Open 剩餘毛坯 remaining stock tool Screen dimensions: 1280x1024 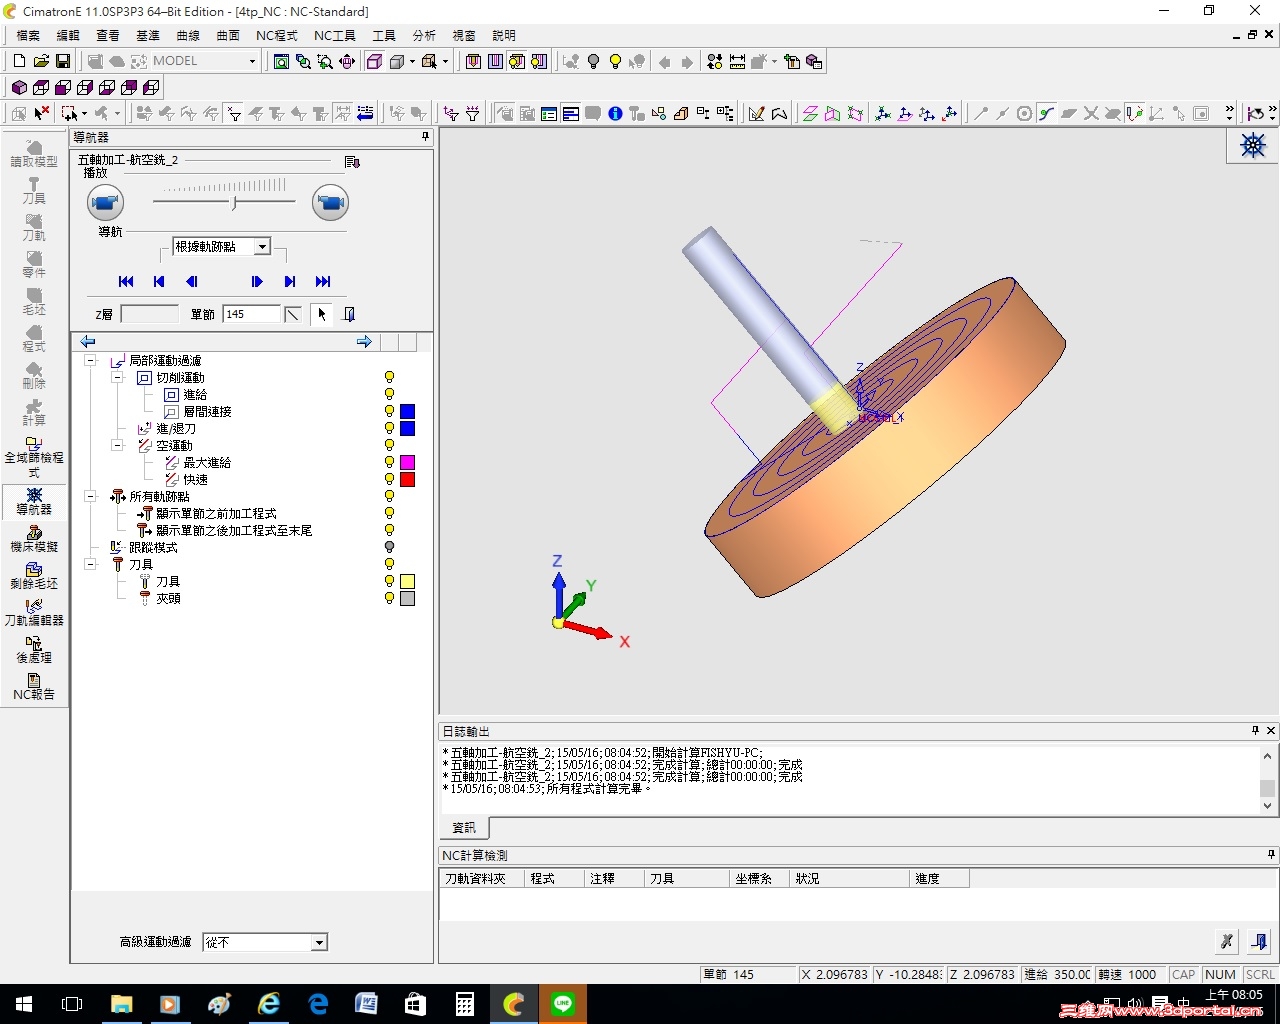pyautogui.click(x=34, y=575)
